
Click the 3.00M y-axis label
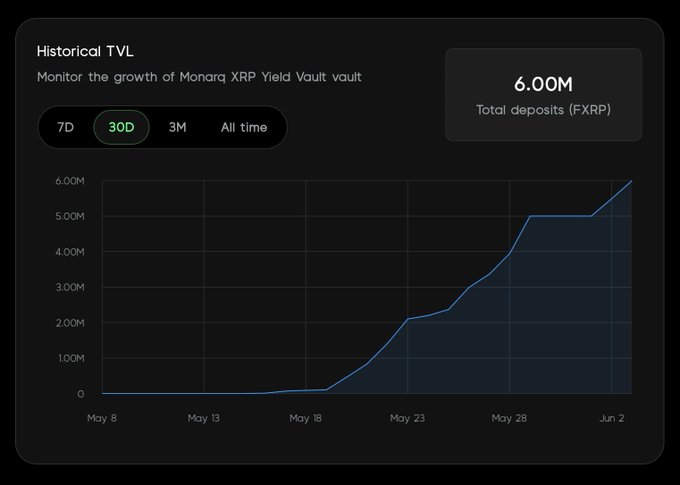[x=70, y=287]
